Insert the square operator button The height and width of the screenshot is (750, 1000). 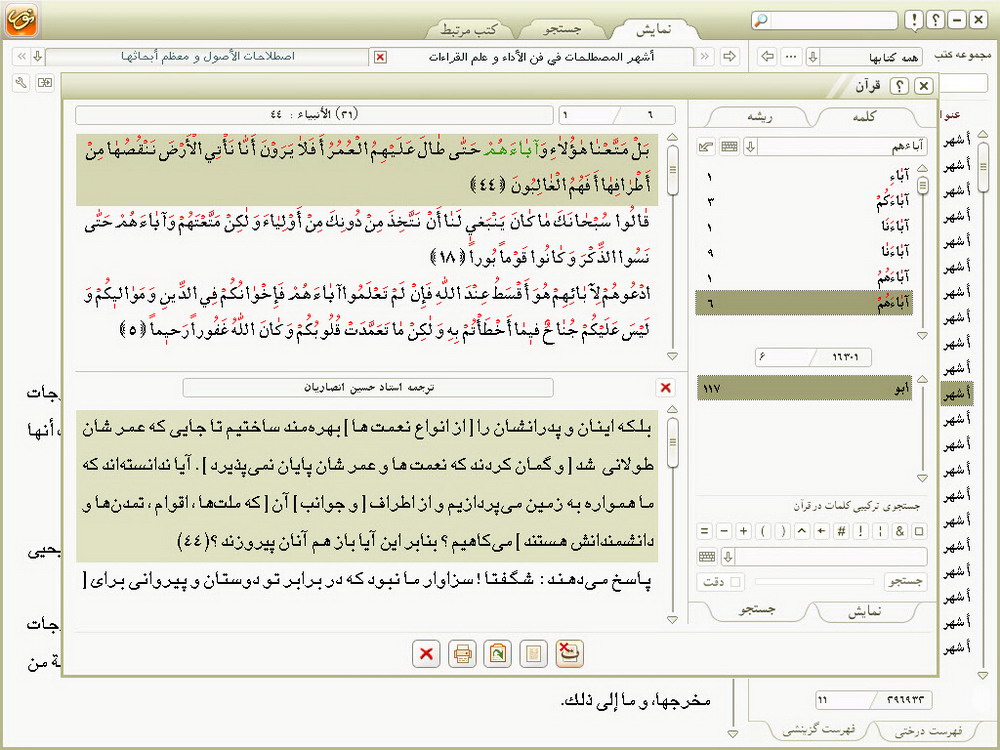pos(919,531)
